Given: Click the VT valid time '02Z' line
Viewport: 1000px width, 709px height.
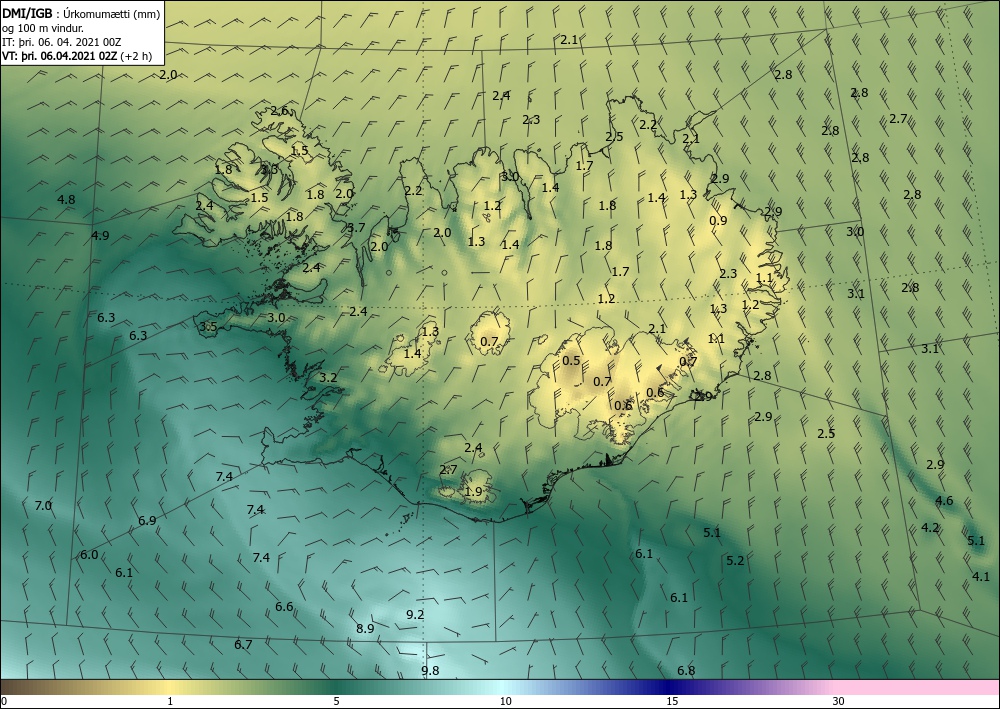Looking at the screenshot, I should pos(60,56).
